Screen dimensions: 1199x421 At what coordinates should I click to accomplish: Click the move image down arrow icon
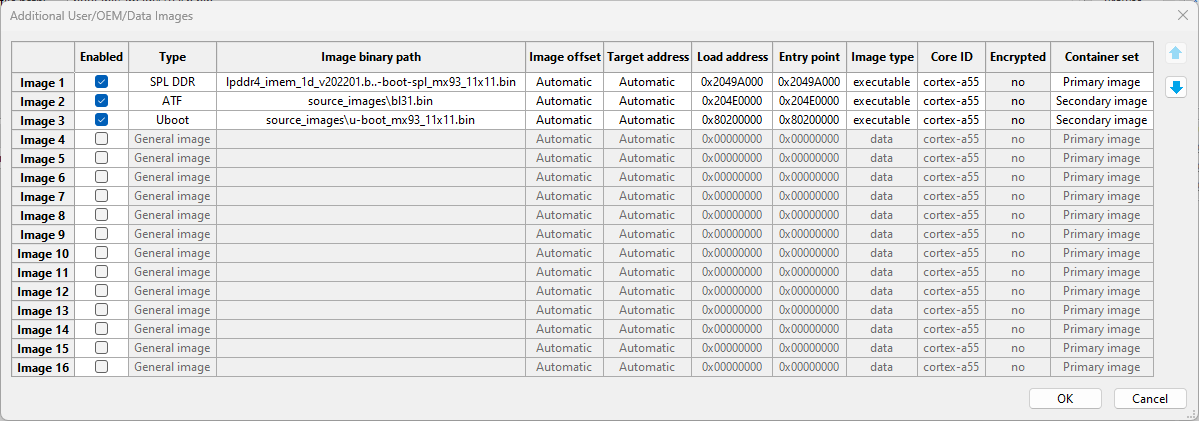tap(1175, 87)
